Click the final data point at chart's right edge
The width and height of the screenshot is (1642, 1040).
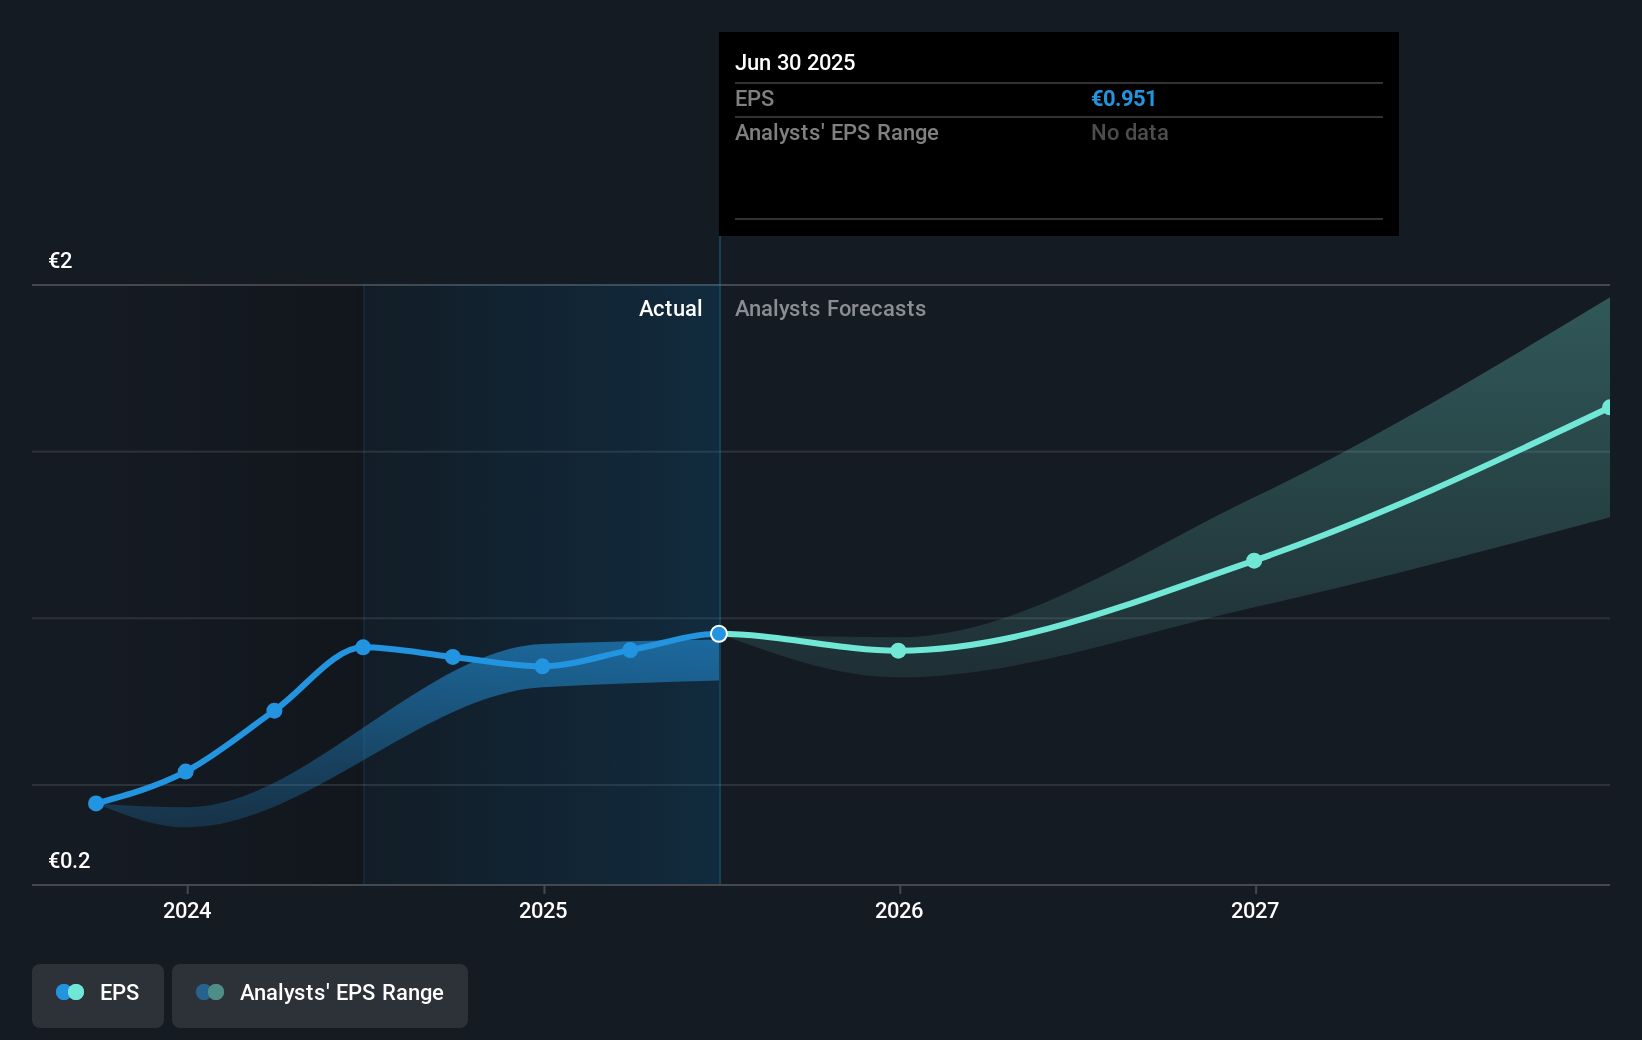1609,406
